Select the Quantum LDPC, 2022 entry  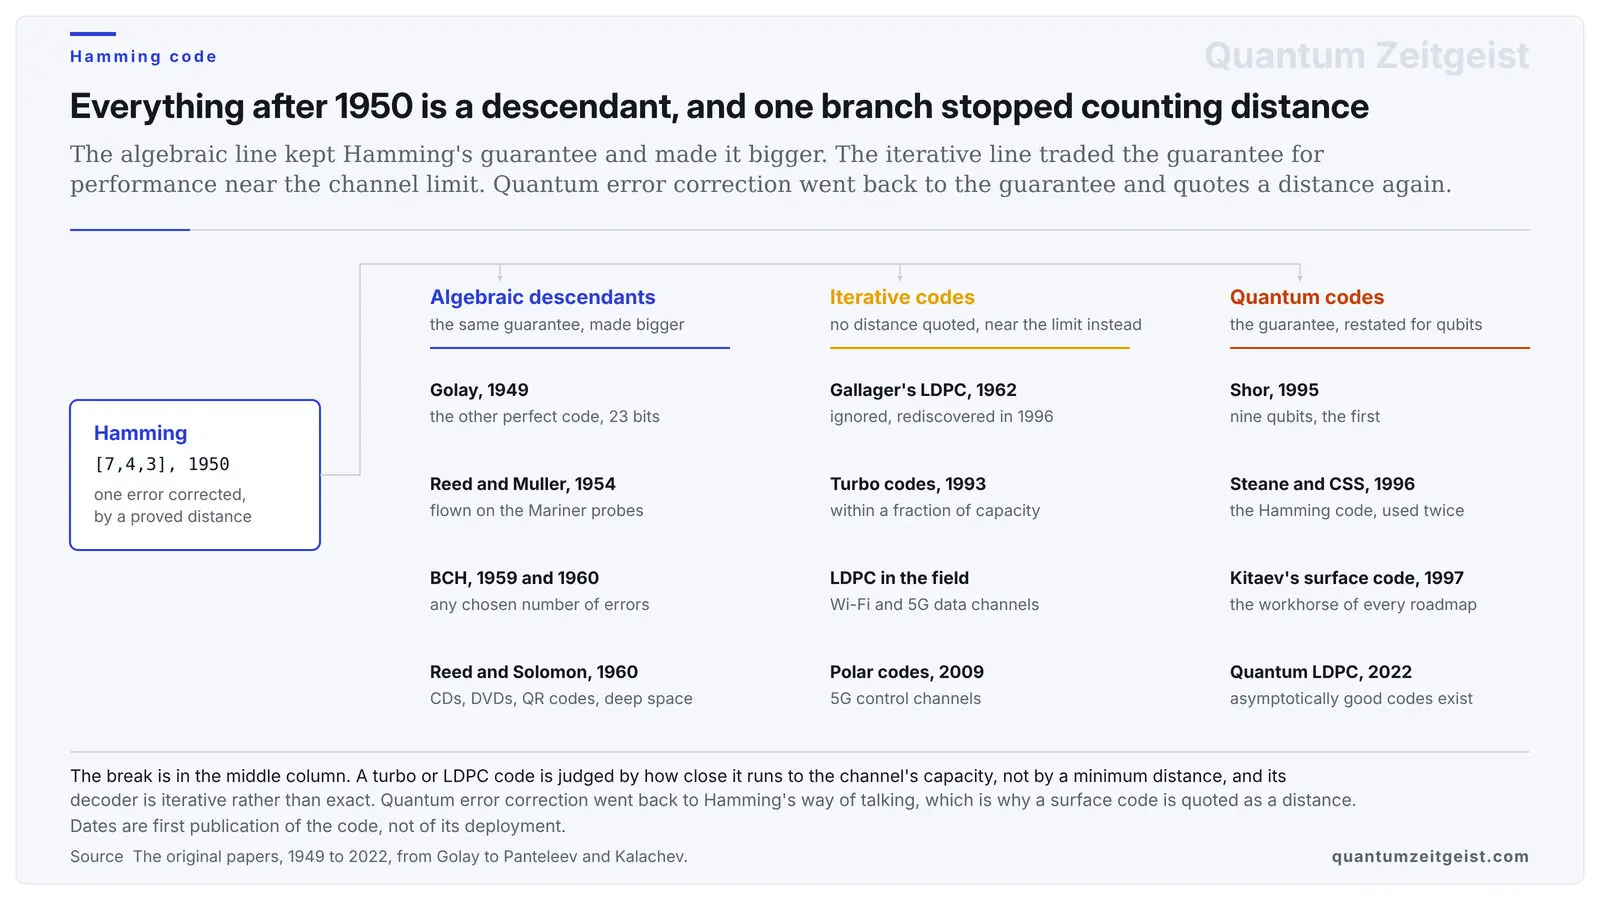tap(1351, 685)
